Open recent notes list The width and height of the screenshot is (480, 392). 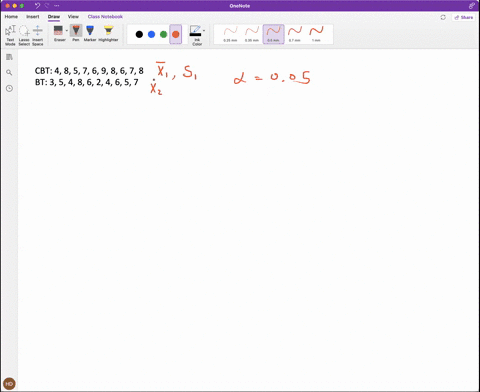coord(9,88)
